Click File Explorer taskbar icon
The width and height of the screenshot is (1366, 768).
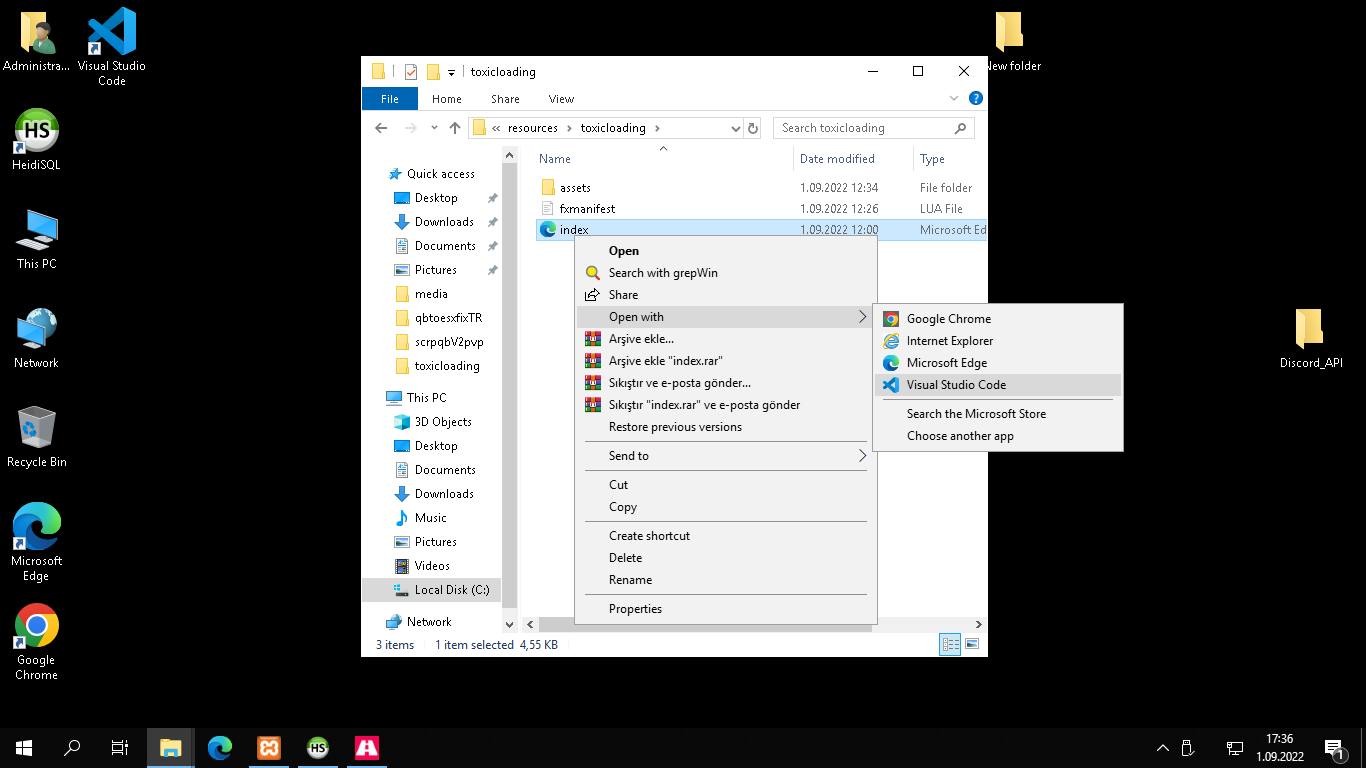[171, 747]
